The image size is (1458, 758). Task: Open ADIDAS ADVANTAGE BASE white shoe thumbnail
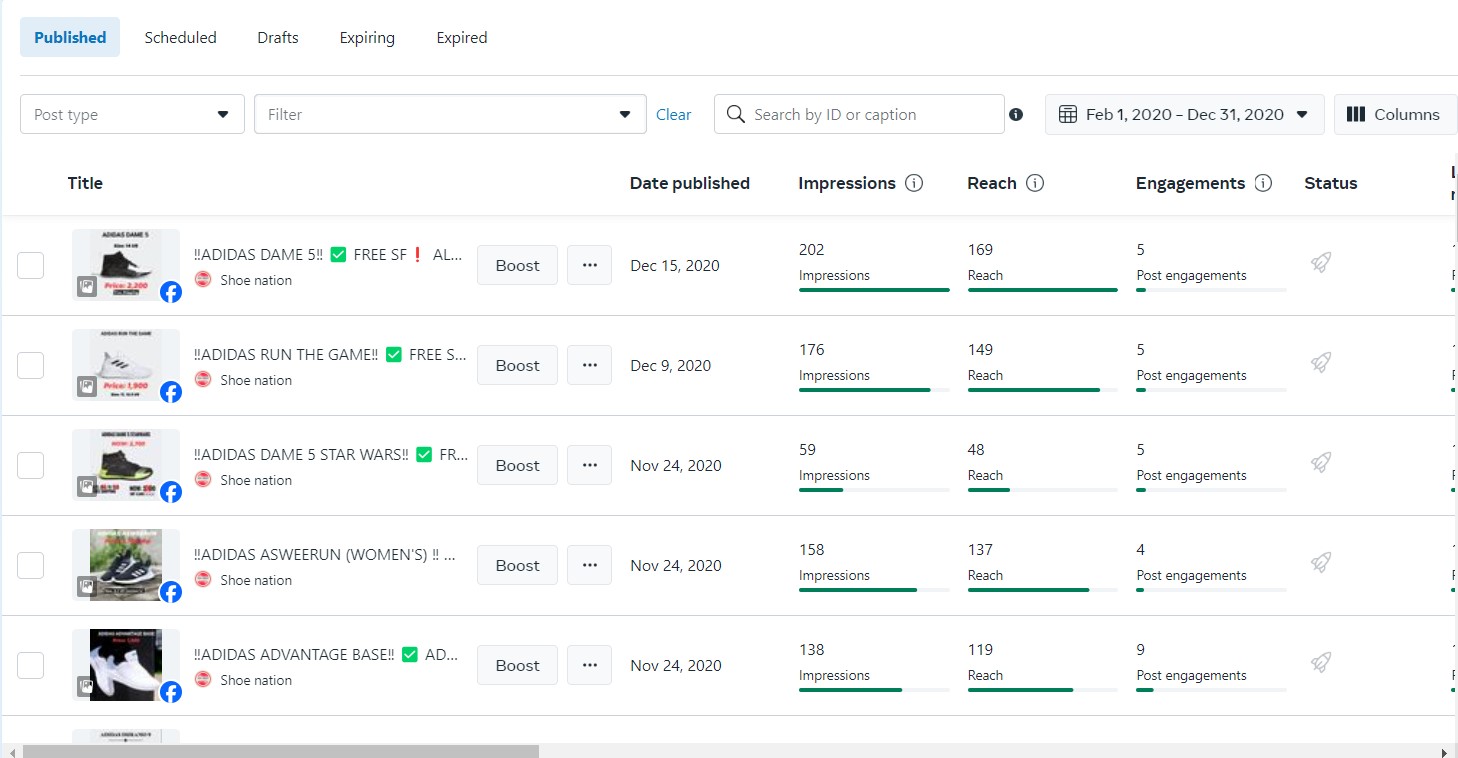pyautogui.click(x=126, y=664)
